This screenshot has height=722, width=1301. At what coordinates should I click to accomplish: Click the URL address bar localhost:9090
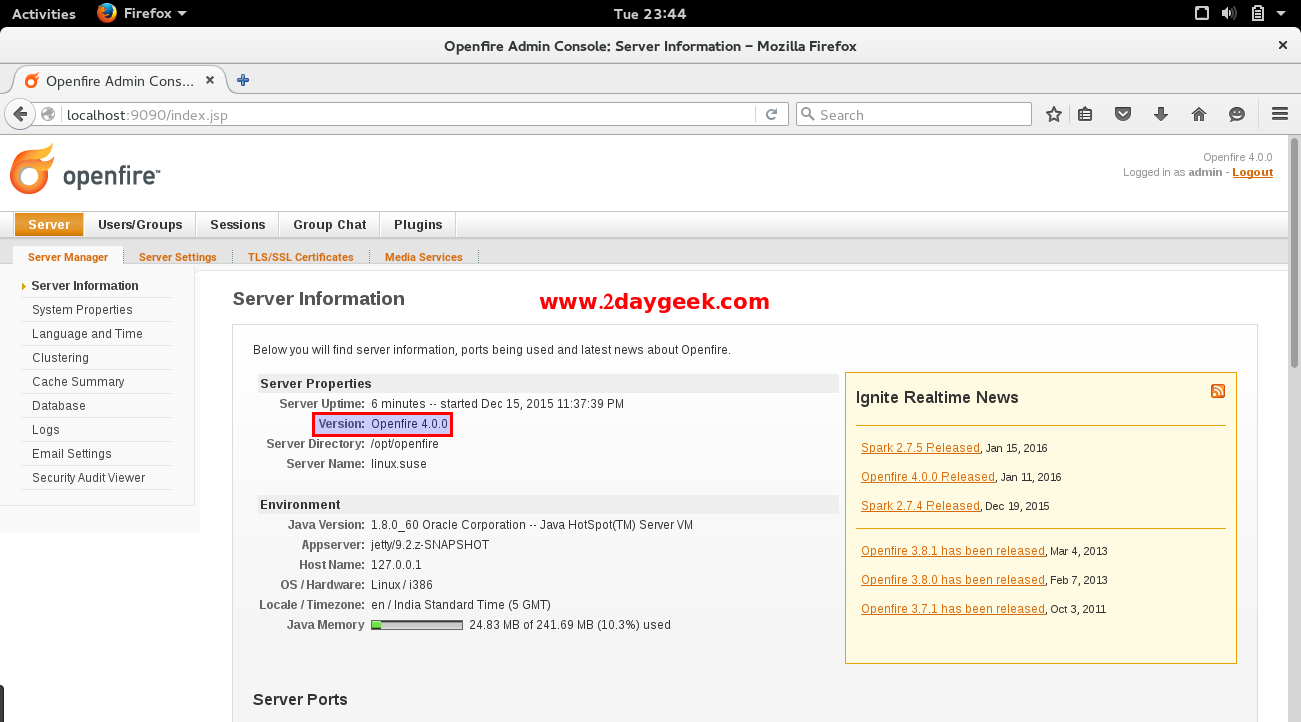click(x=410, y=115)
